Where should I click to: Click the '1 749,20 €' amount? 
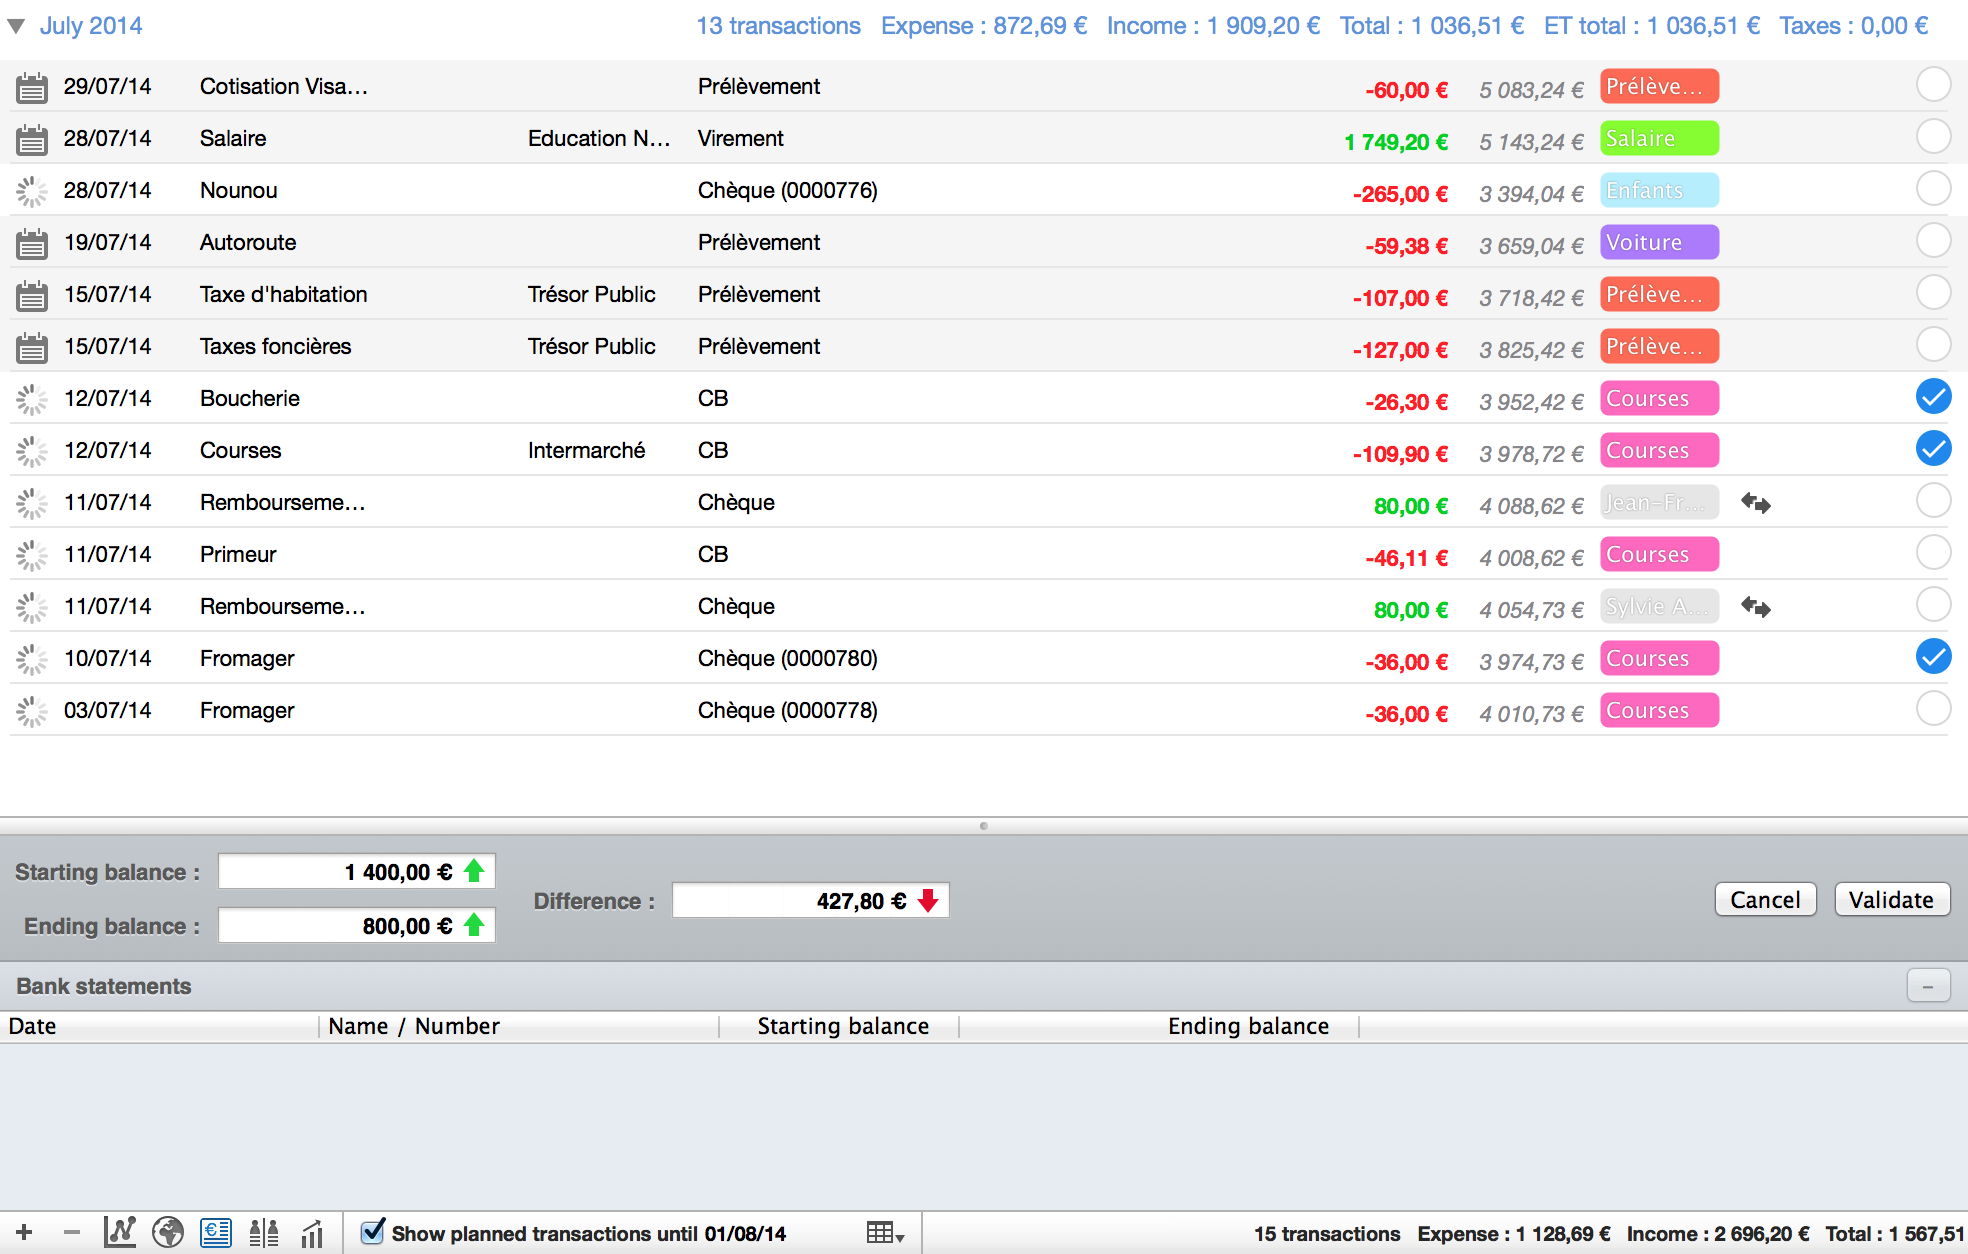[x=1396, y=142]
